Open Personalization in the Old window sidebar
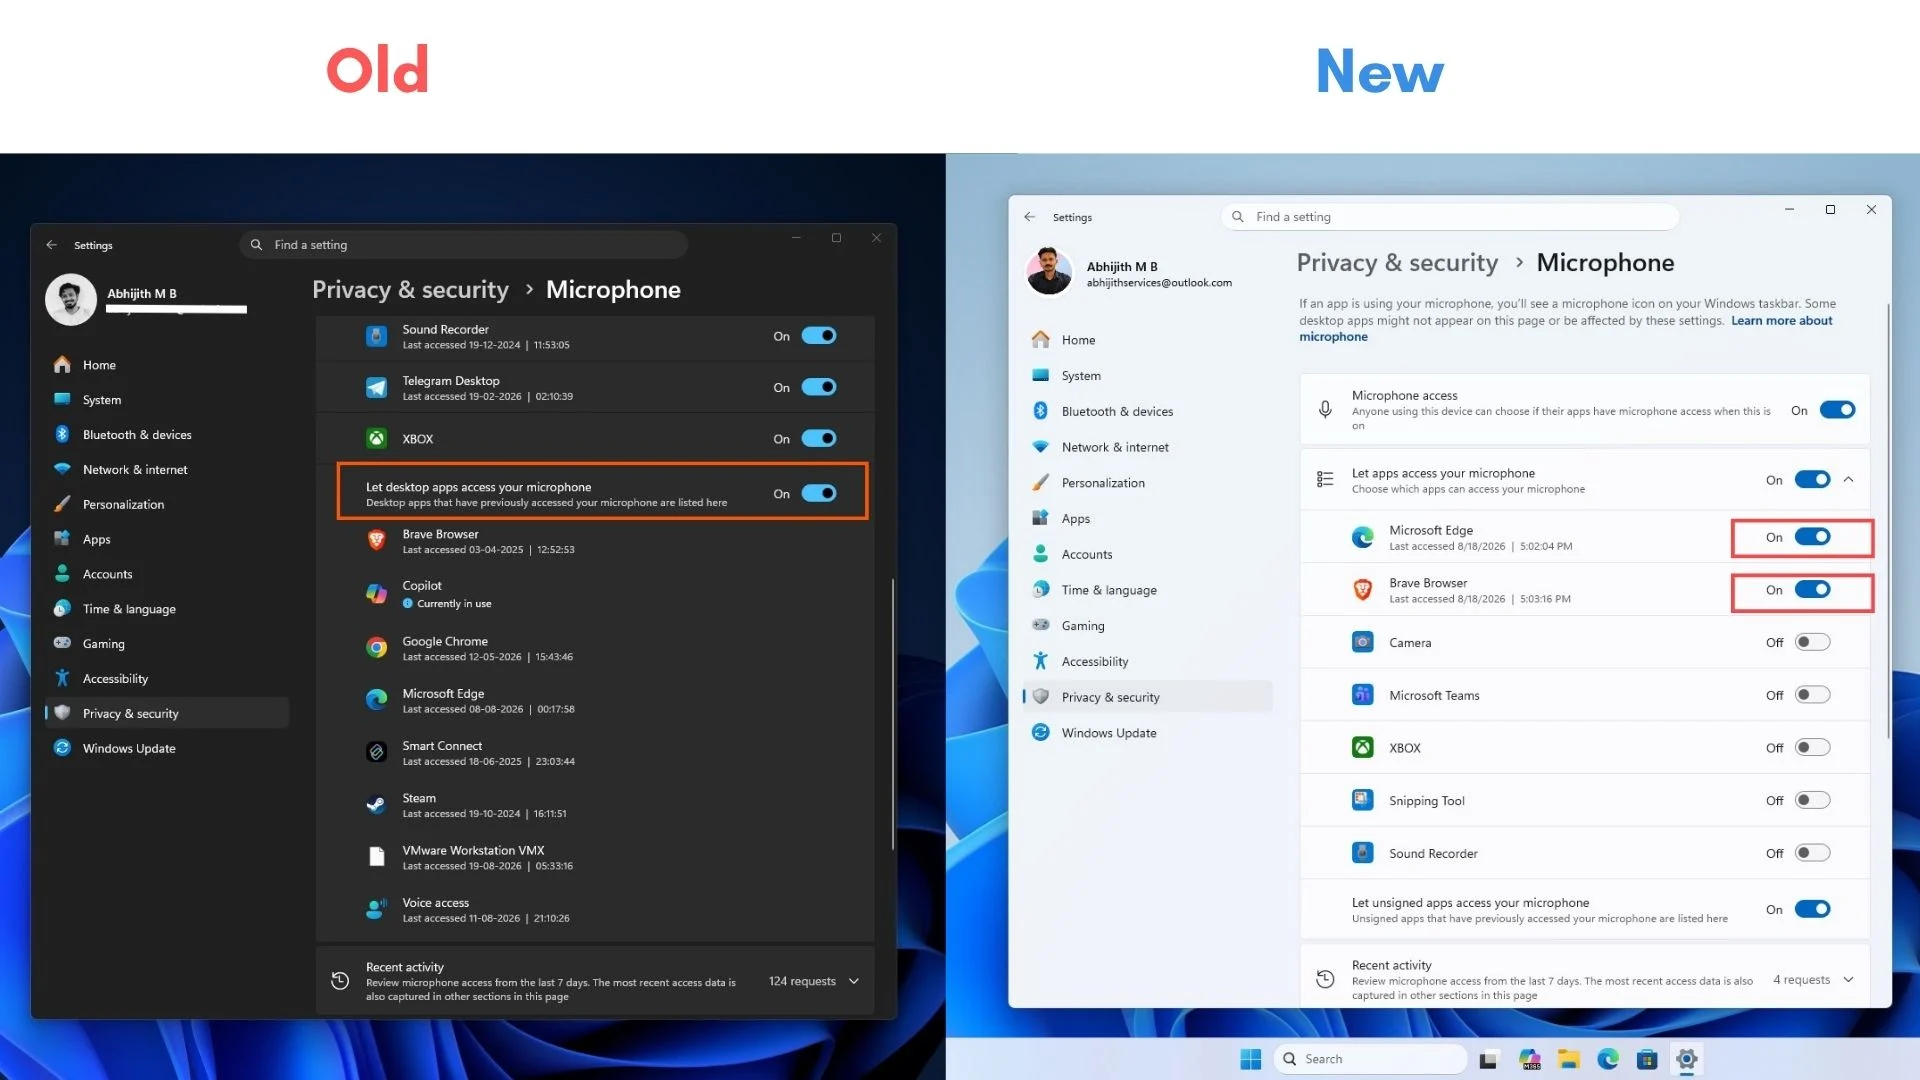1920x1080 pixels. coord(168,505)
